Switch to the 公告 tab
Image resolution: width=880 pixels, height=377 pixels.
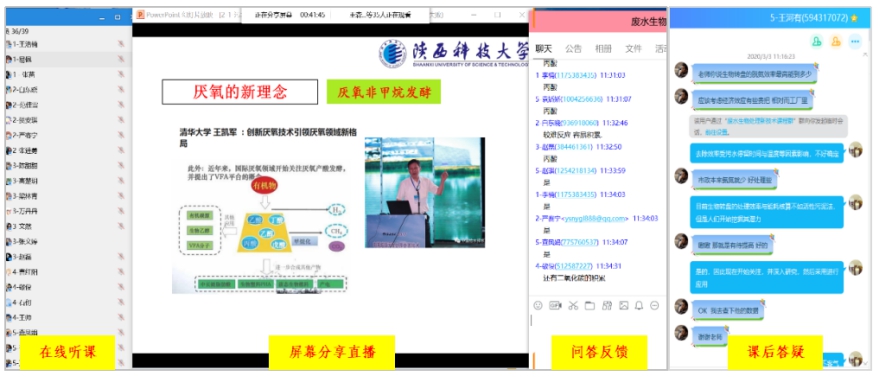coord(574,49)
